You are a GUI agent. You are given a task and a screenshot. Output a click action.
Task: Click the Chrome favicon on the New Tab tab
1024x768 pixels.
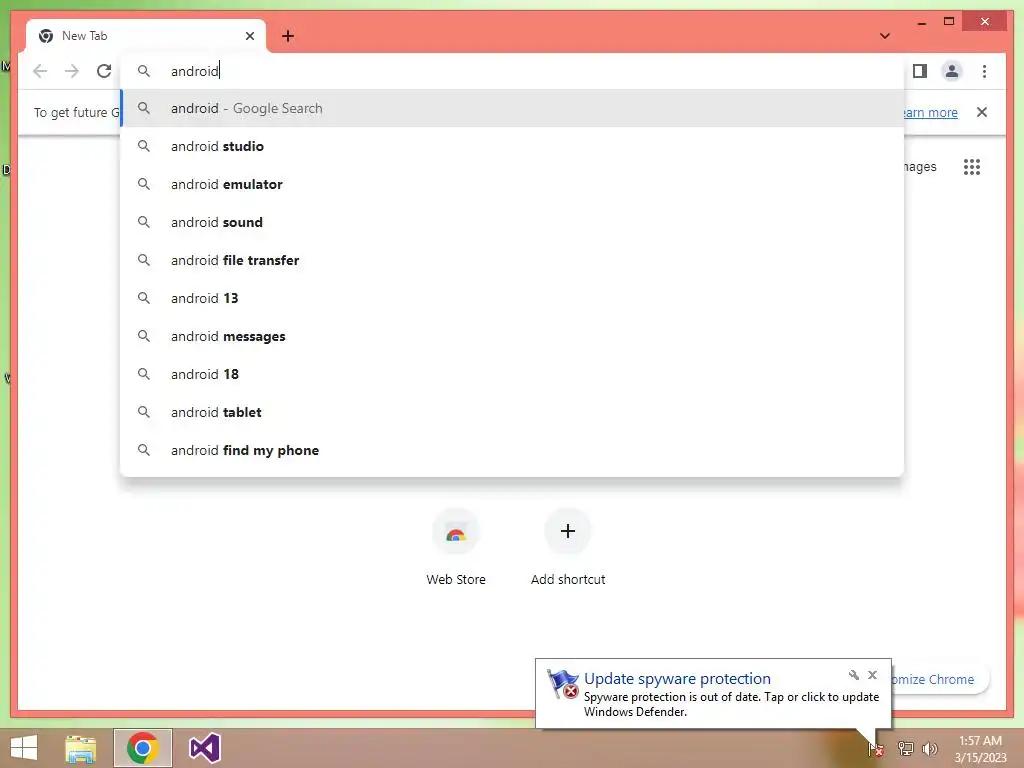(46, 36)
